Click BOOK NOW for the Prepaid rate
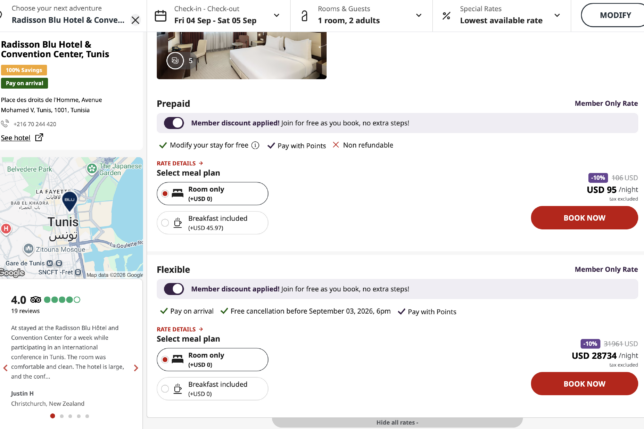The height and width of the screenshot is (429, 644). pyautogui.click(x=584, y=217)
